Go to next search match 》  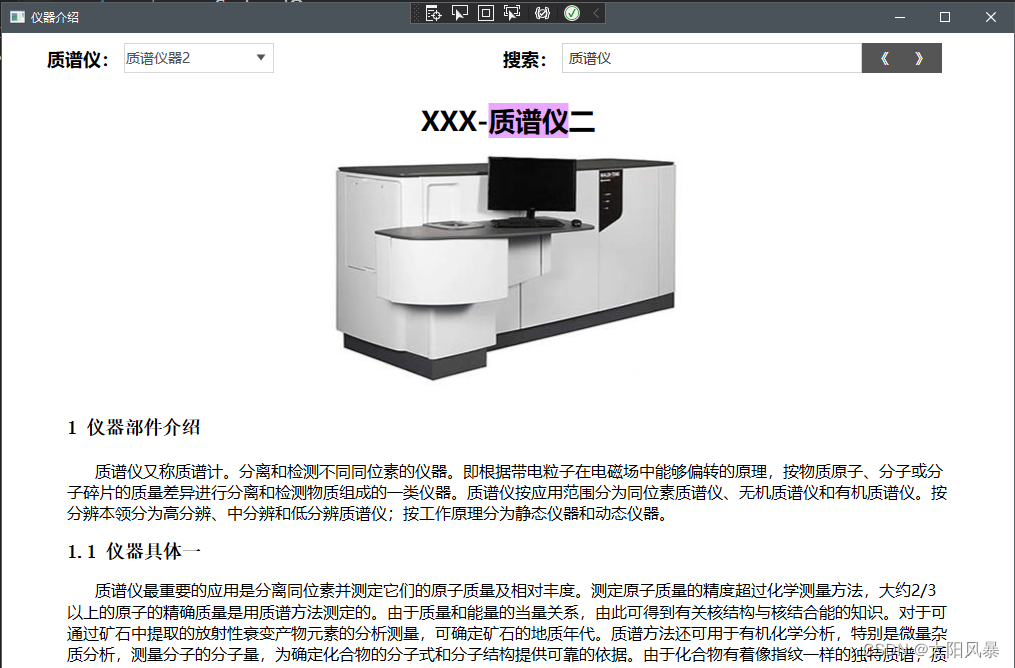pos(920,59)
